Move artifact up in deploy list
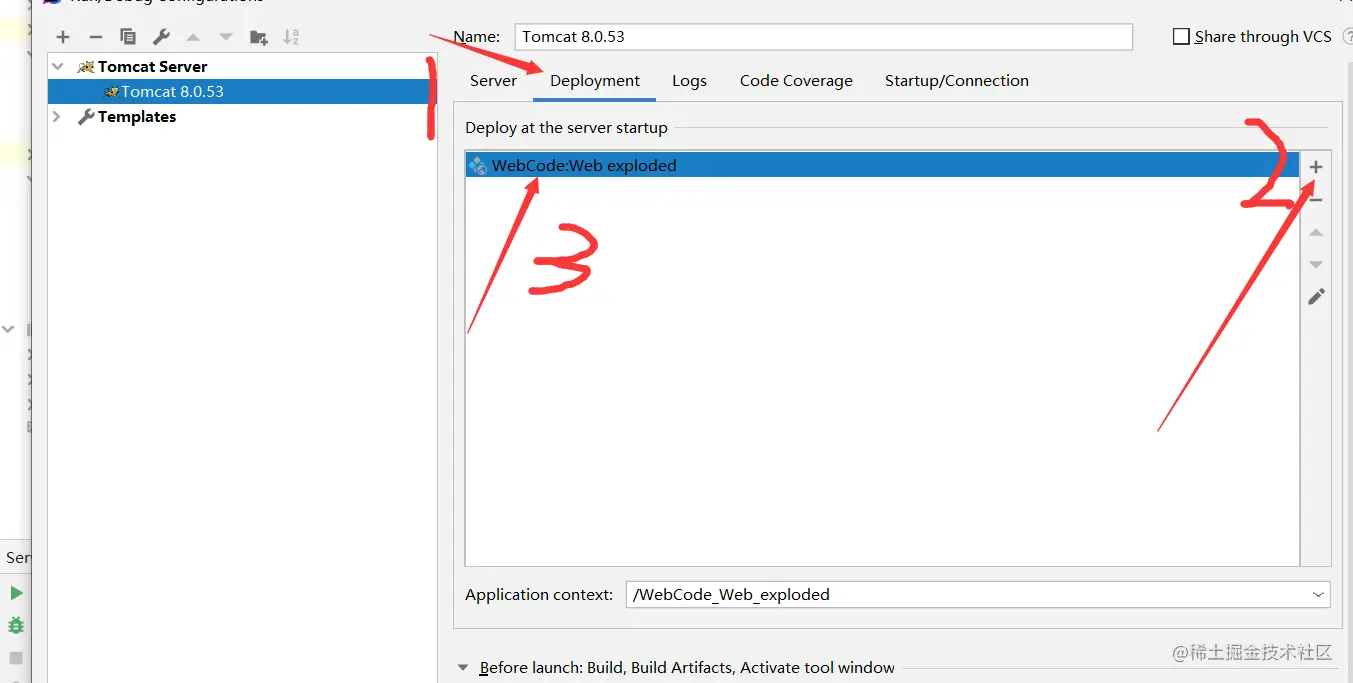 1316,232
